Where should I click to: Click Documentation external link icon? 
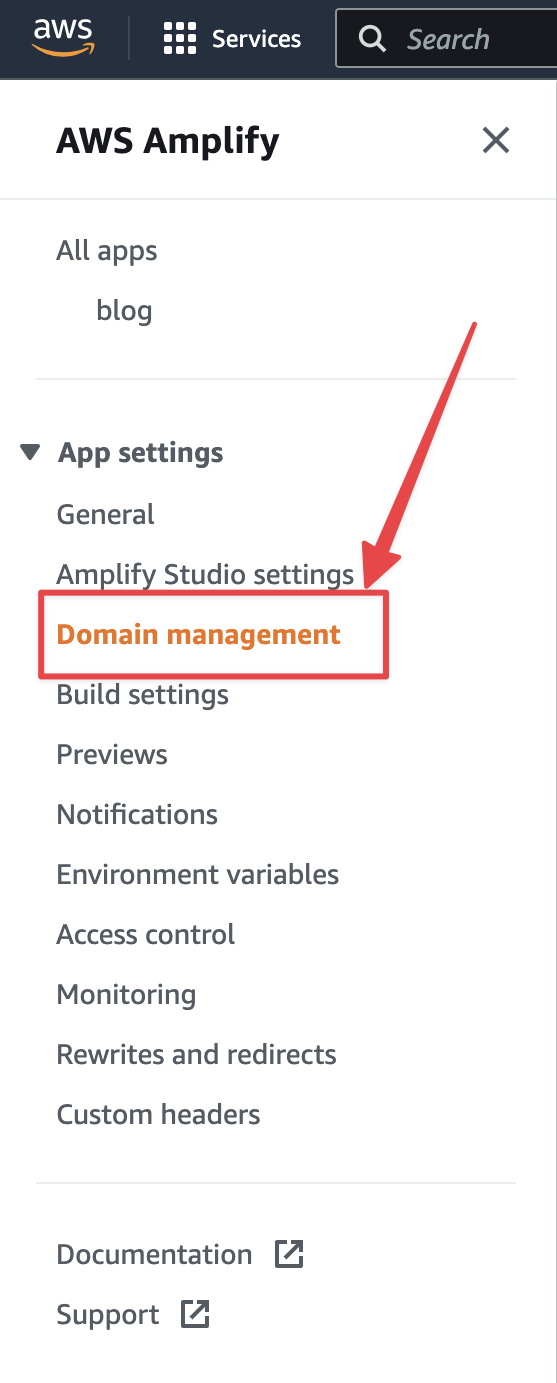[x=289, y=1254]
